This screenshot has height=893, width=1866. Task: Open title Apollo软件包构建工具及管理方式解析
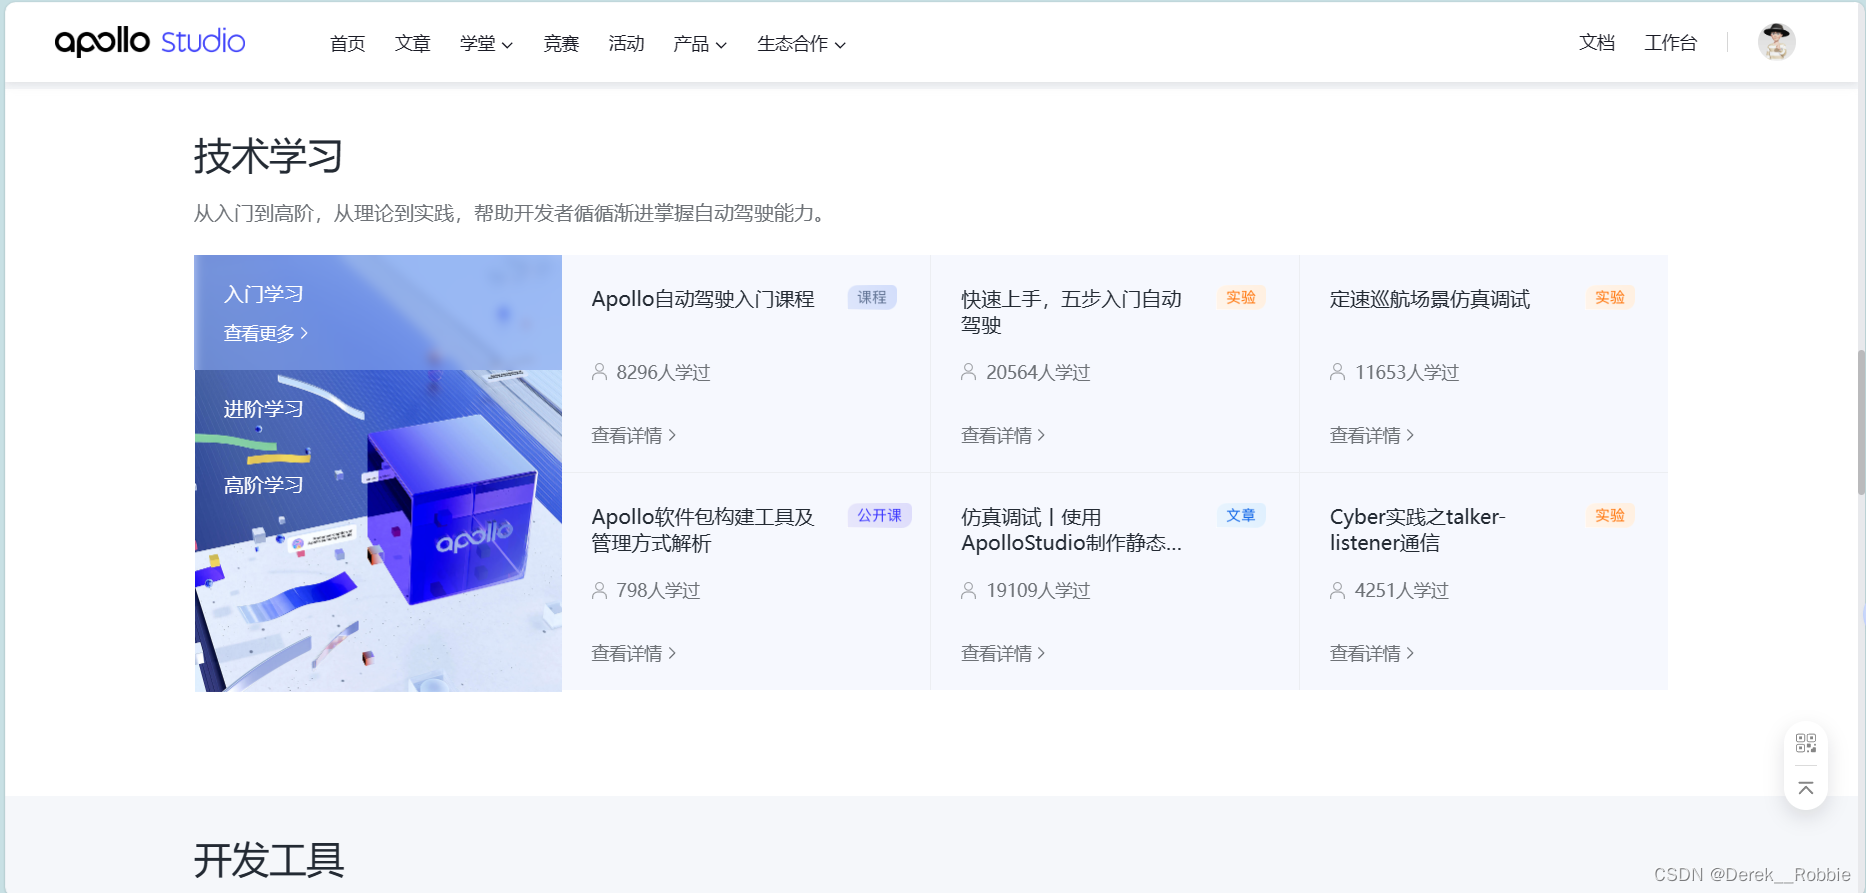click(703, 530)
